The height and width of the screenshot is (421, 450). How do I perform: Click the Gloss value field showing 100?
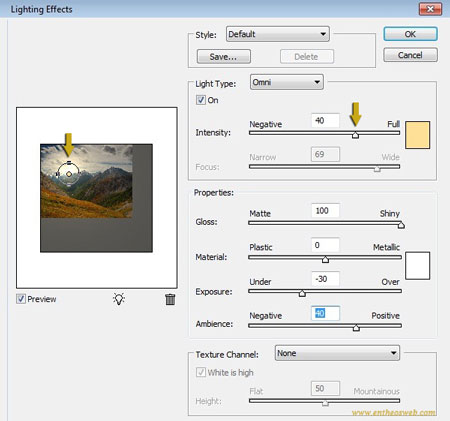(x=325, y=211)
